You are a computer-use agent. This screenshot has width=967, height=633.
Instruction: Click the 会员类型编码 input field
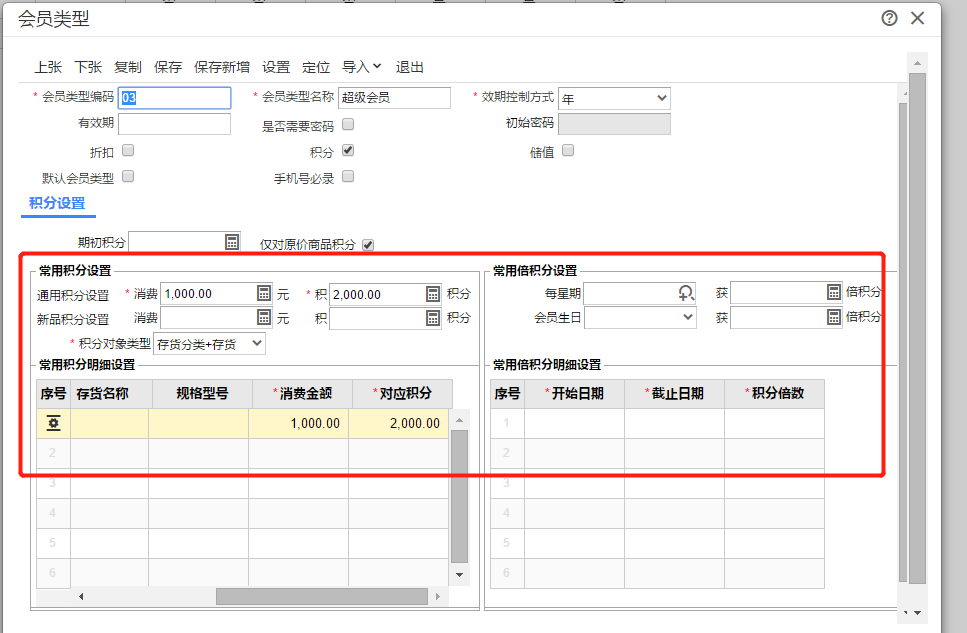click(x=175, y=97)
